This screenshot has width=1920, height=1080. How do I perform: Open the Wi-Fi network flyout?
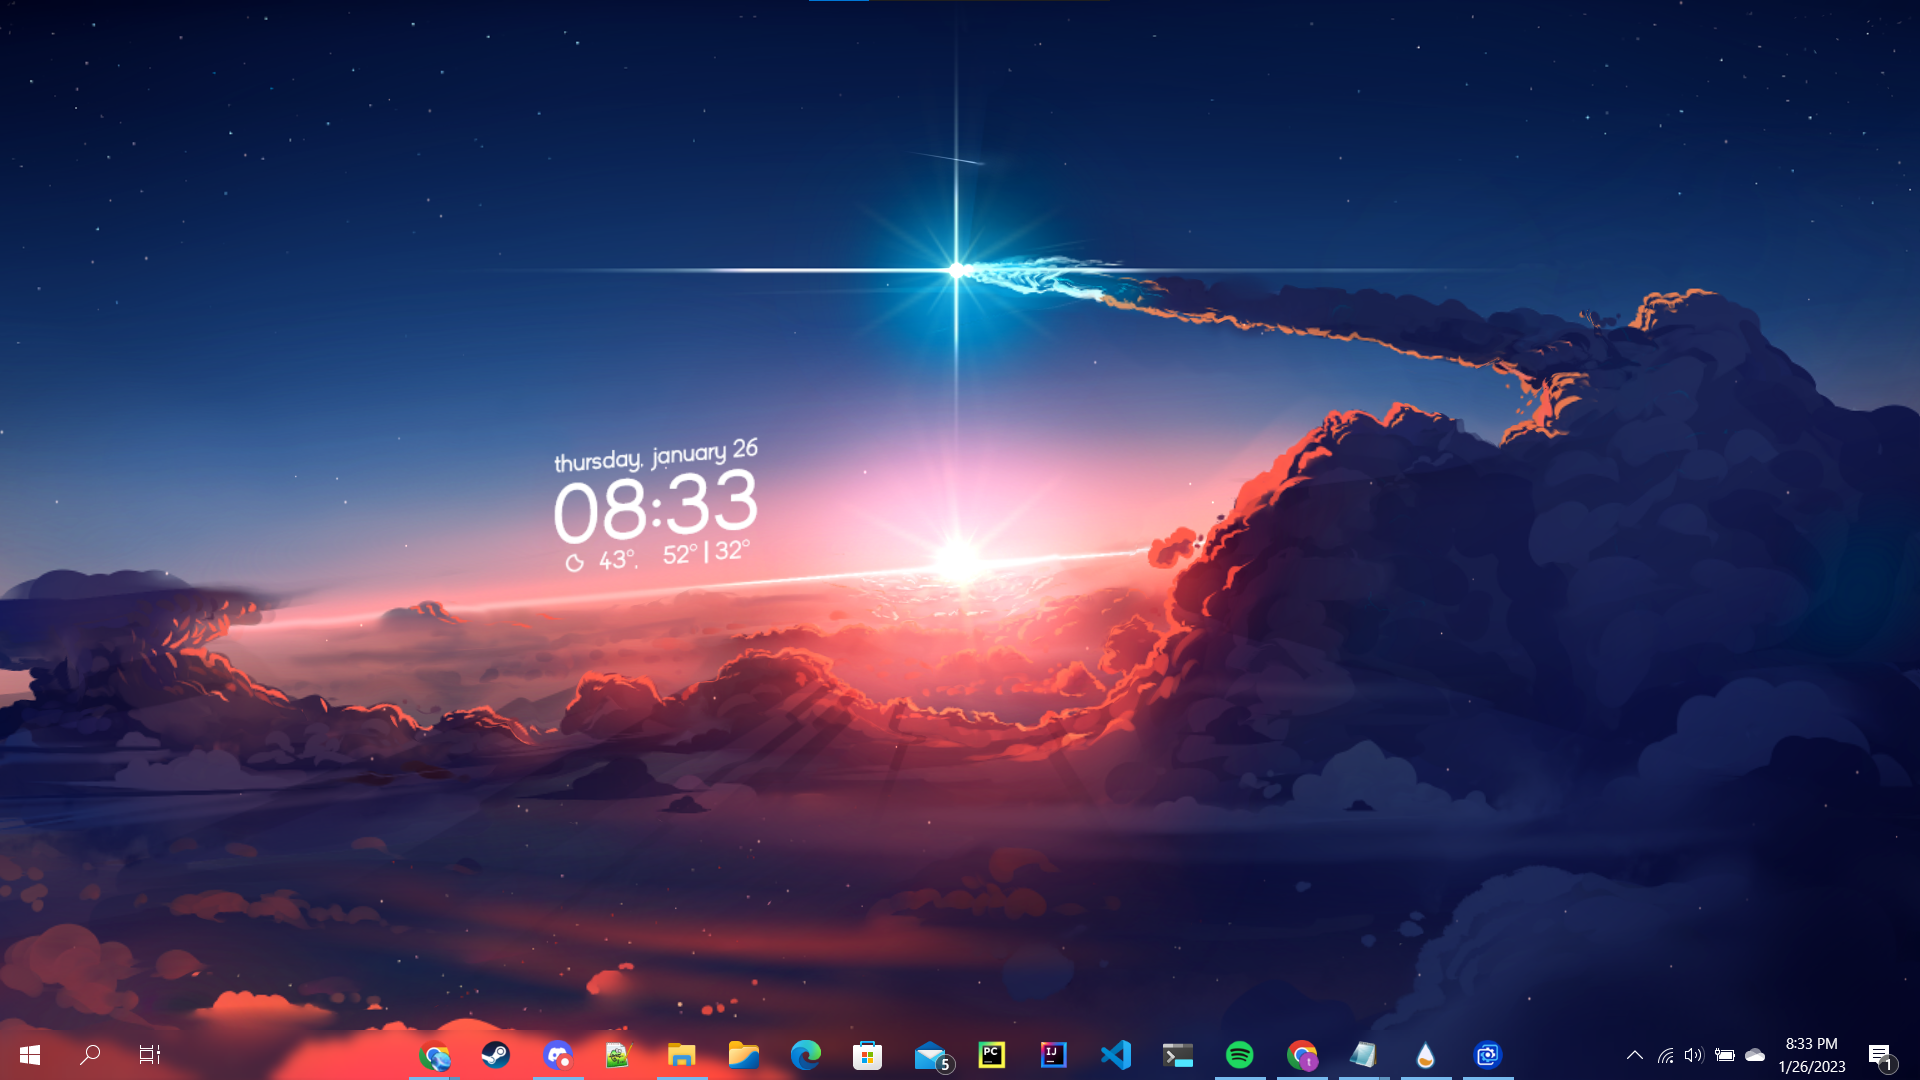[1665, 1055]
